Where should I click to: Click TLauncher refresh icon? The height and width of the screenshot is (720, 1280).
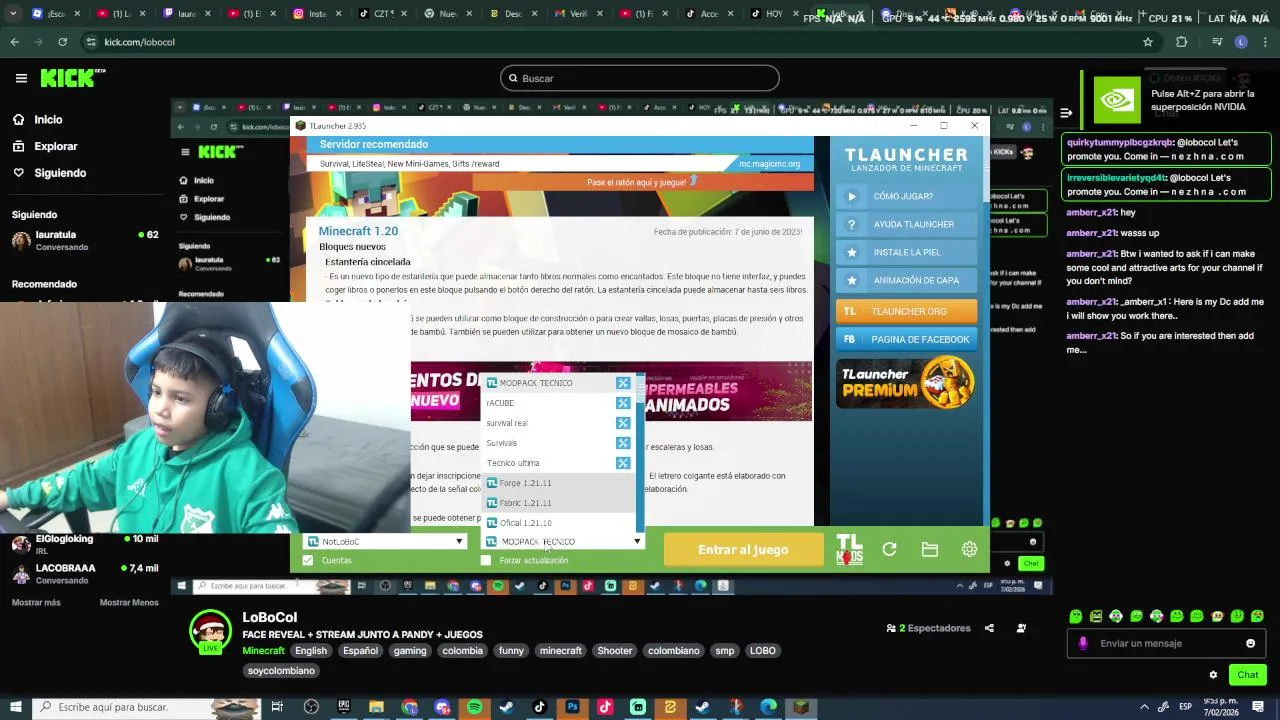[x=889, y=549]
